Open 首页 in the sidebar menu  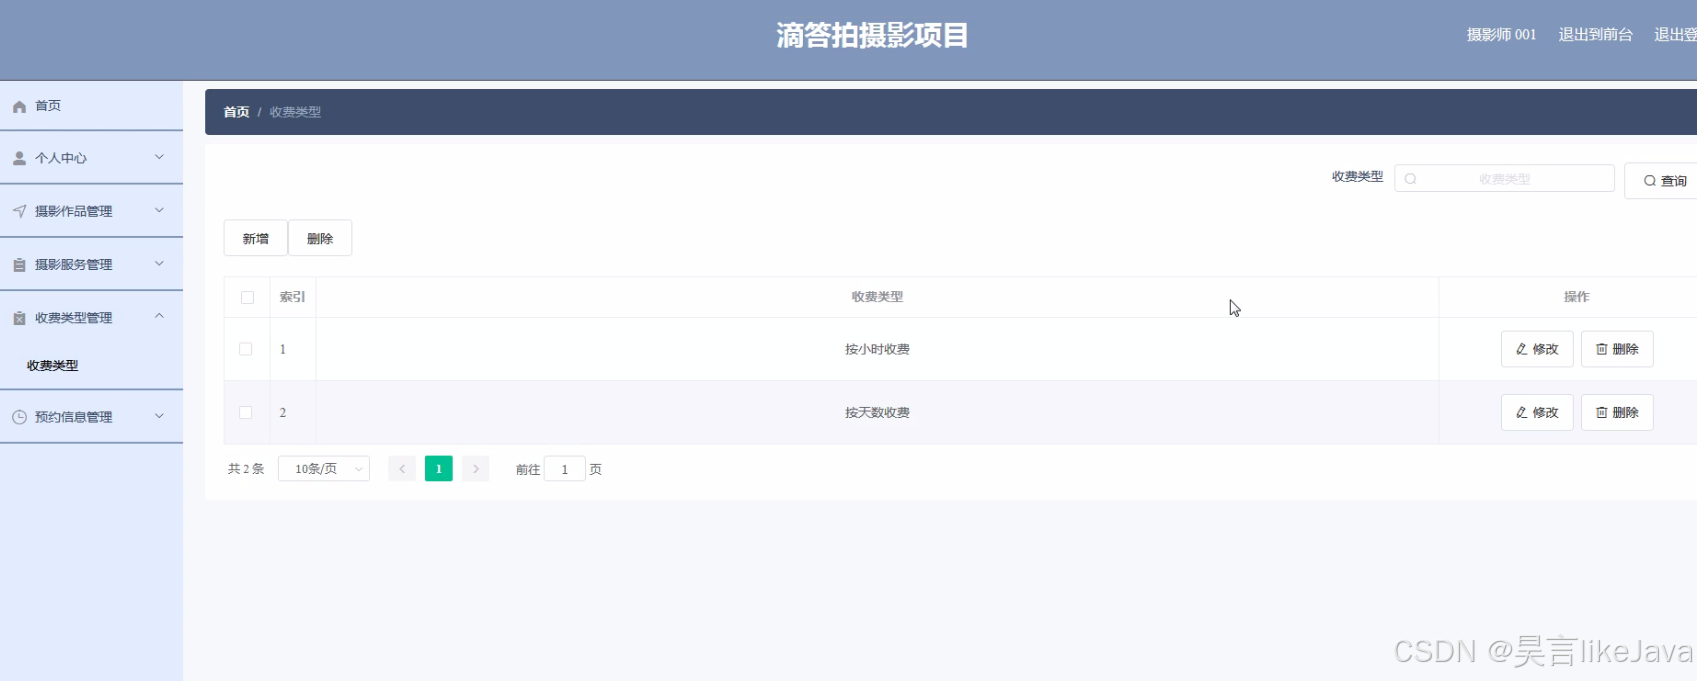91,106
